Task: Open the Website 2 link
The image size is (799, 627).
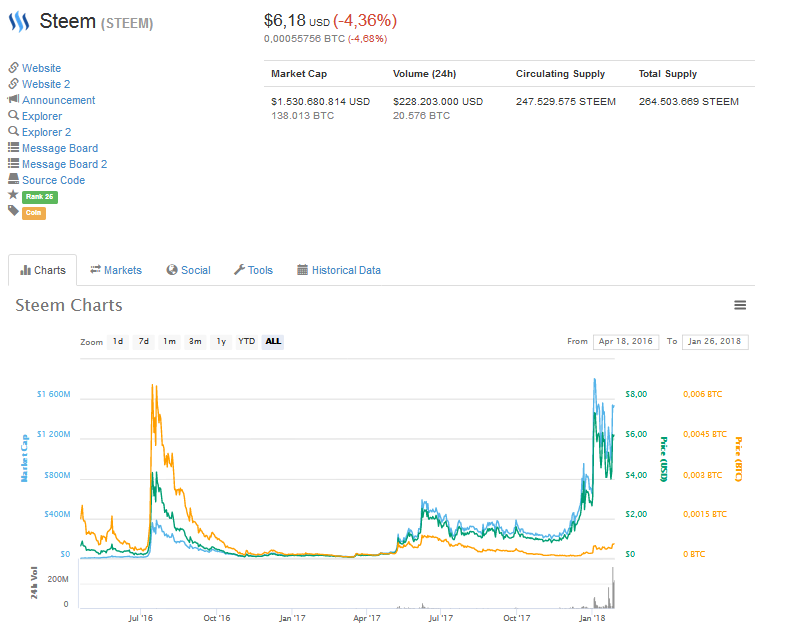Action: pos(46,84)
